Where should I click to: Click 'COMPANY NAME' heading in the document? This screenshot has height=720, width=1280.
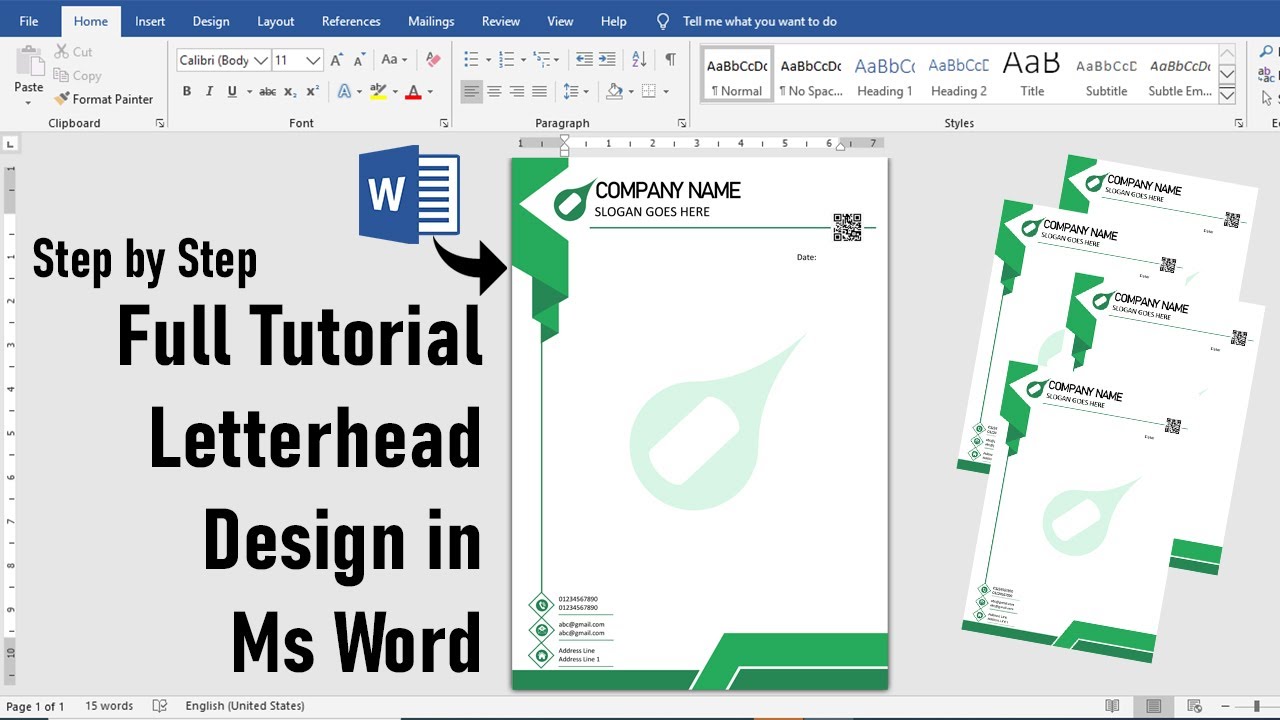coord(668,190)
